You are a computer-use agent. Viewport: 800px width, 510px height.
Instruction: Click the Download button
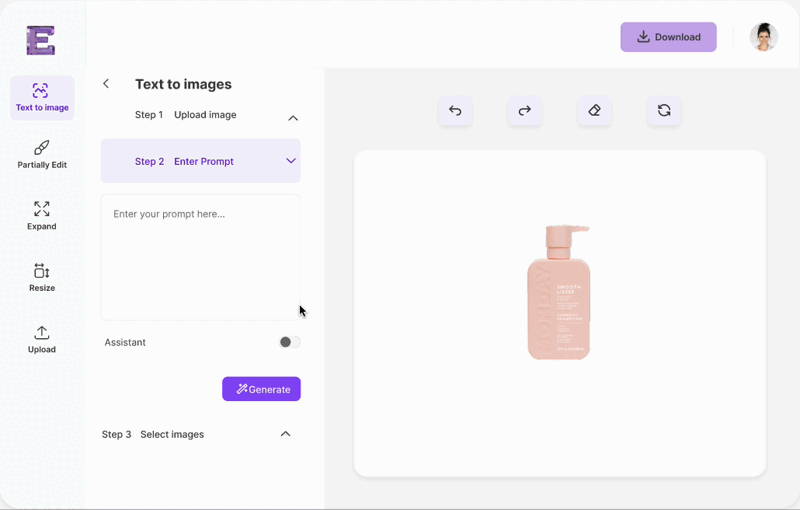point(668,37)
